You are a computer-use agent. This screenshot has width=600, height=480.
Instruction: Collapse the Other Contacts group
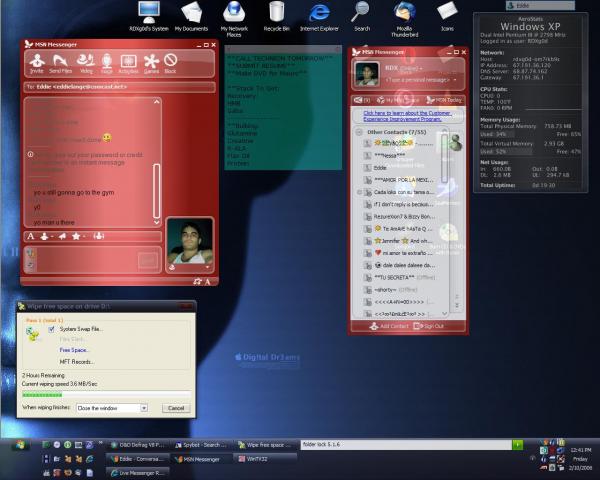pos(359,132)
